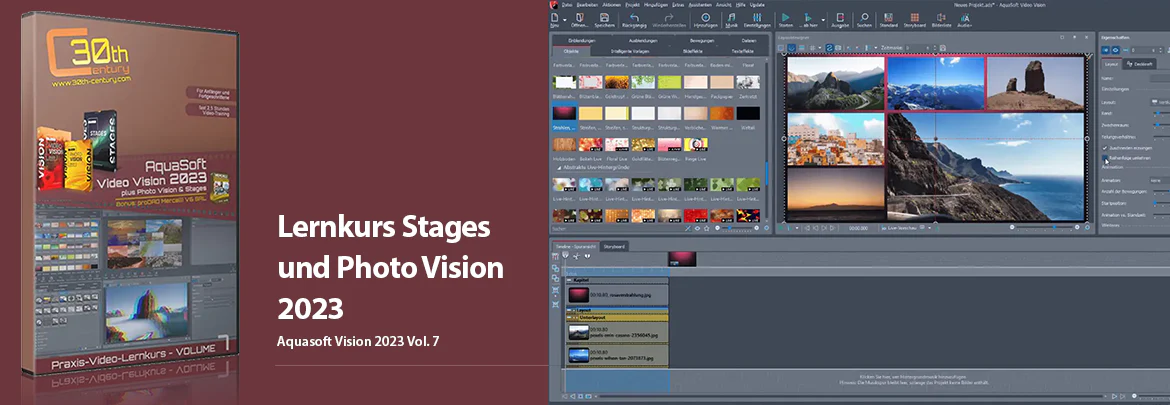The height and width of the screenshot is (405, 1170).
Task: Save the project via Speichern icon
Action: (604, 19)
